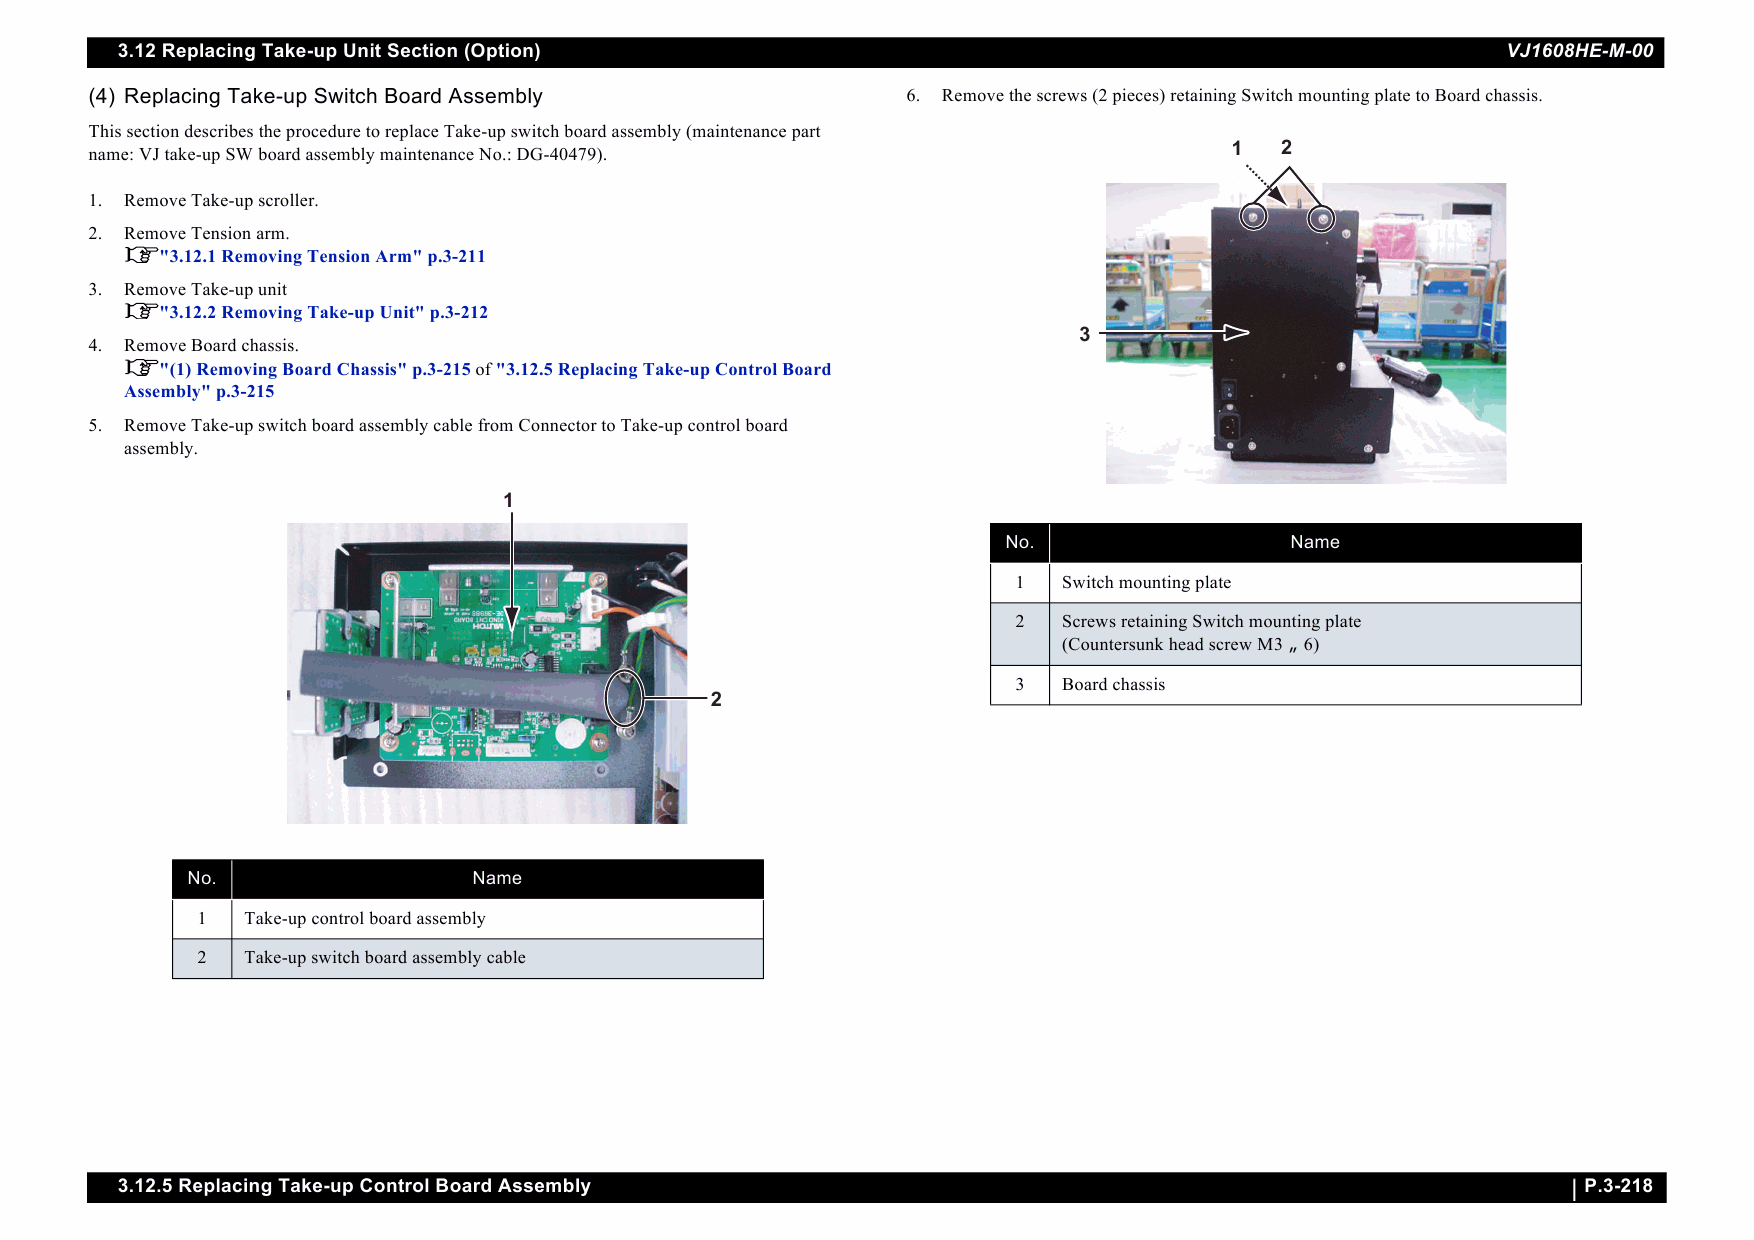Open the "3.12.1 Removing Tension Arm" p.3-211 link
Viewport: 1754px width, 1240px height.
[x=322, y=256]
